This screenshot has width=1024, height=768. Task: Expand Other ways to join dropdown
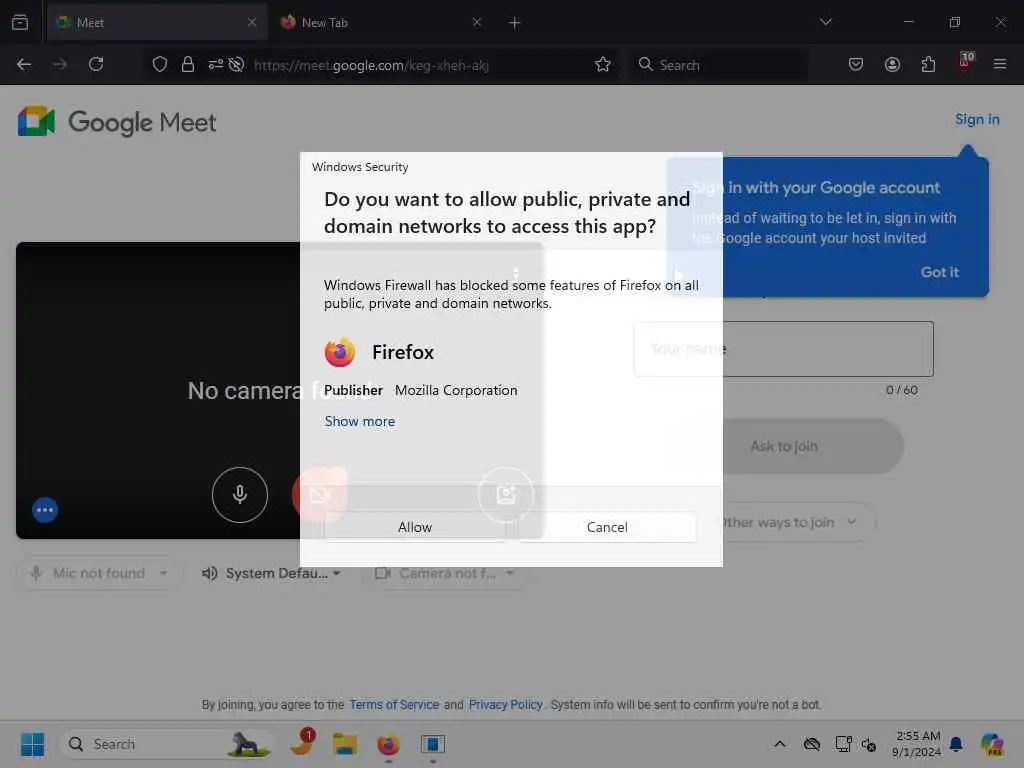coord(788,522)
